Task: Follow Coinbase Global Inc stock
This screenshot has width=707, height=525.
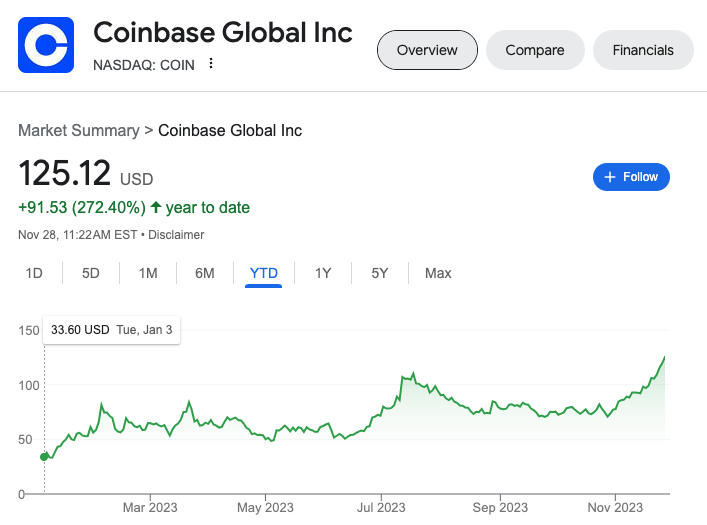Action: click(x=631, y=177)
